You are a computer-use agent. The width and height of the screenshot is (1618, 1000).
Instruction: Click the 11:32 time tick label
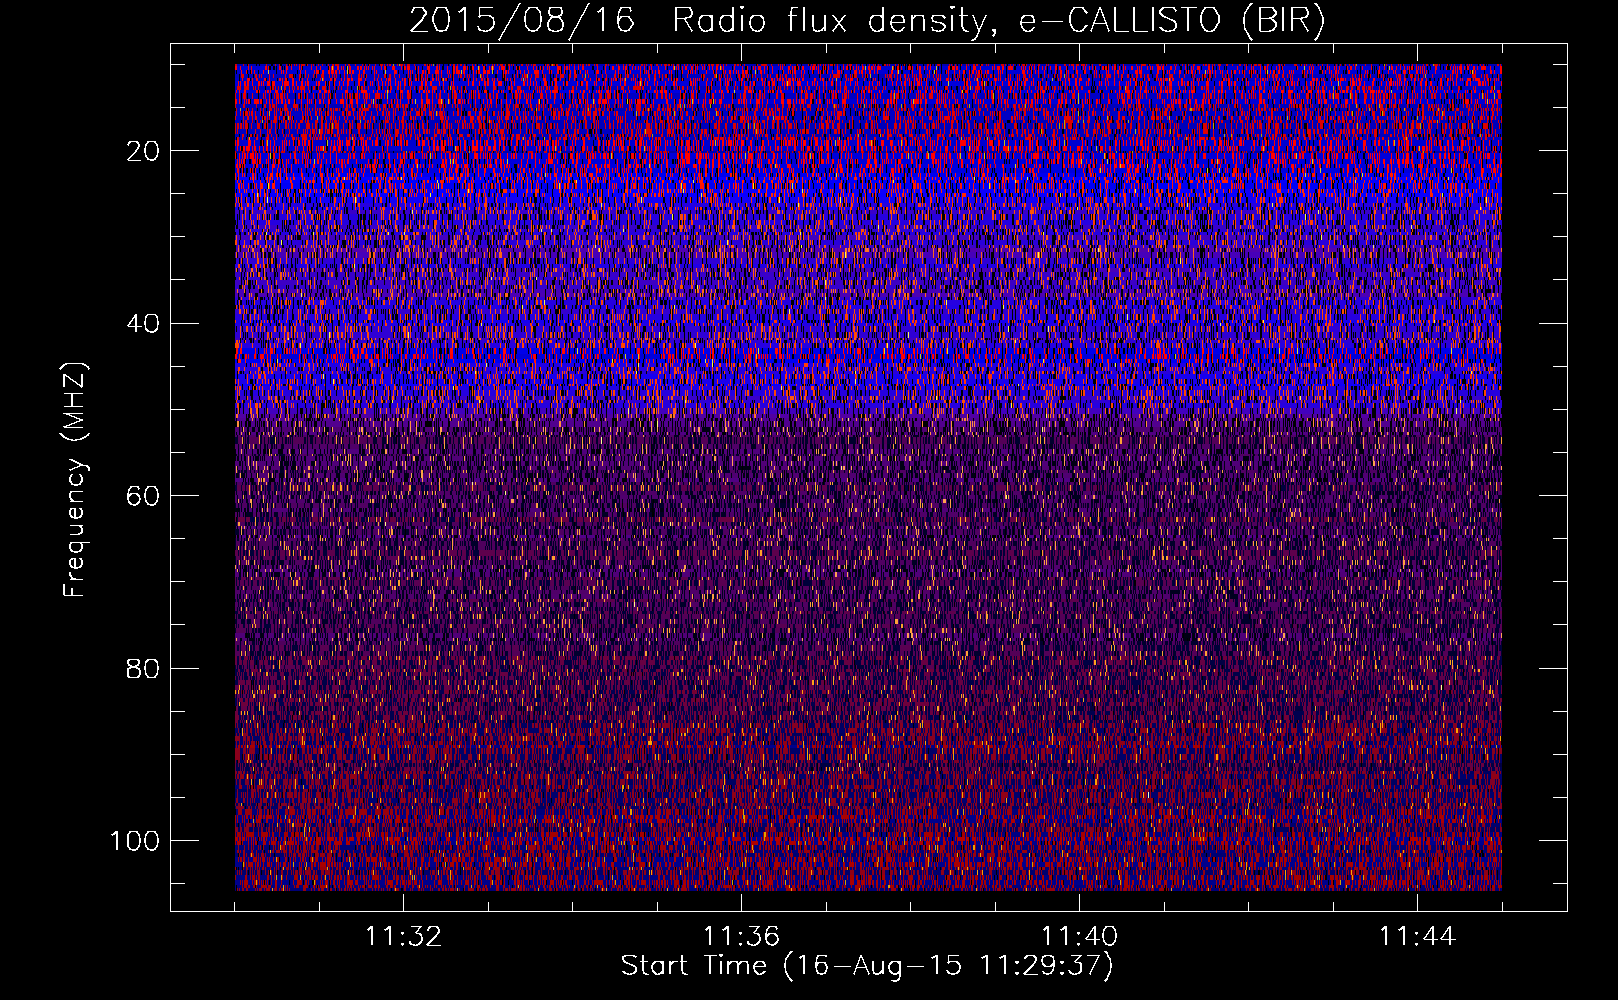tap(403, 937)
